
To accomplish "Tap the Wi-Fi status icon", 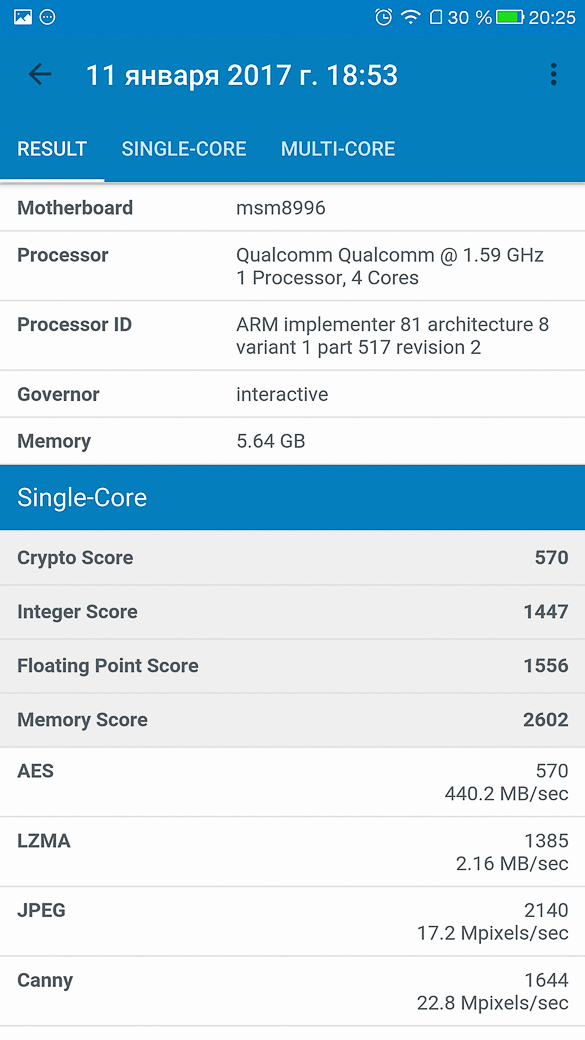I will tap(411, 17).
